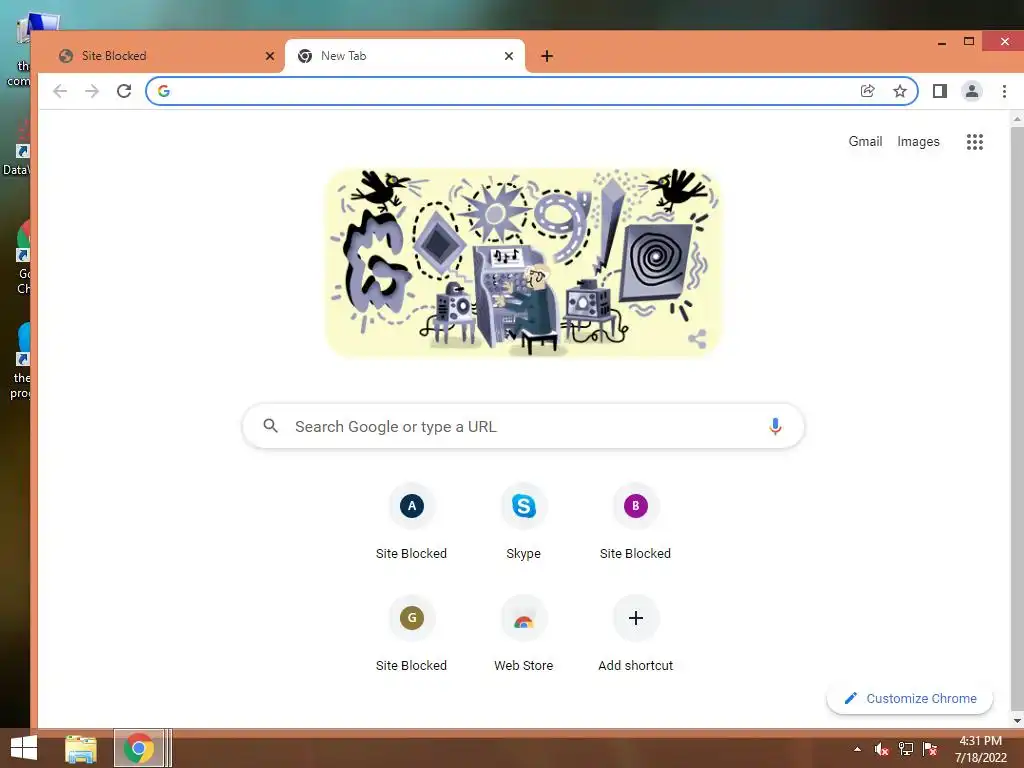
Task: Click the taskbar clock showing 4:31 PM
Action: coord(980,749)
